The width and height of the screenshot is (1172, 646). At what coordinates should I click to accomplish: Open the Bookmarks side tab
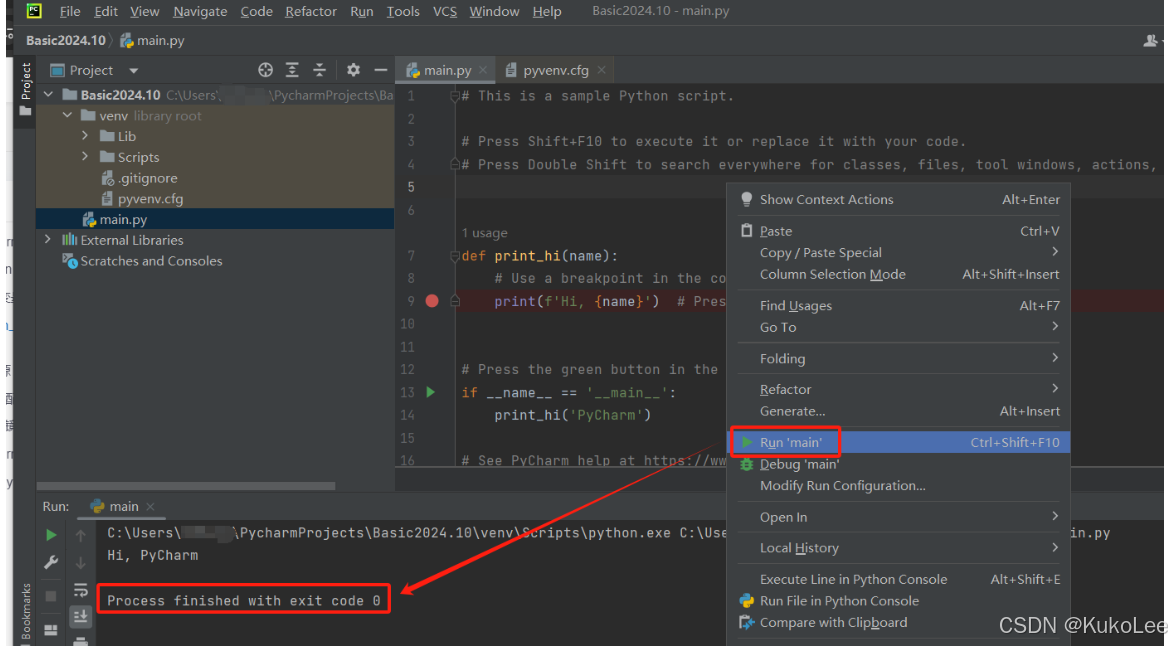[25, 612]
